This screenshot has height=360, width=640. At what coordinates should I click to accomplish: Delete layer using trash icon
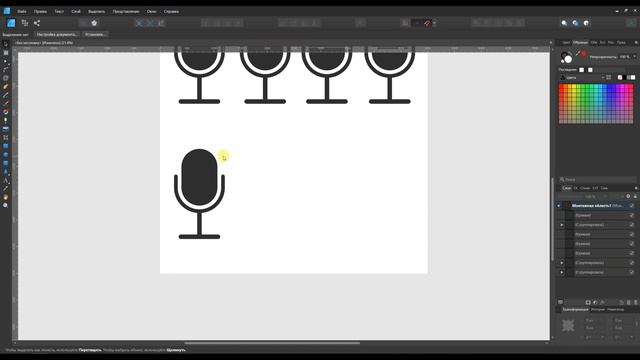(x=636, y=302)
